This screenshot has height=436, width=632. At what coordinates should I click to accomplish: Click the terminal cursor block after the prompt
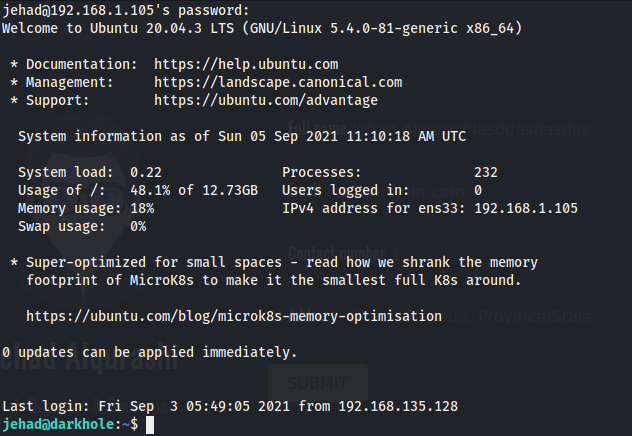coord(149,425)
